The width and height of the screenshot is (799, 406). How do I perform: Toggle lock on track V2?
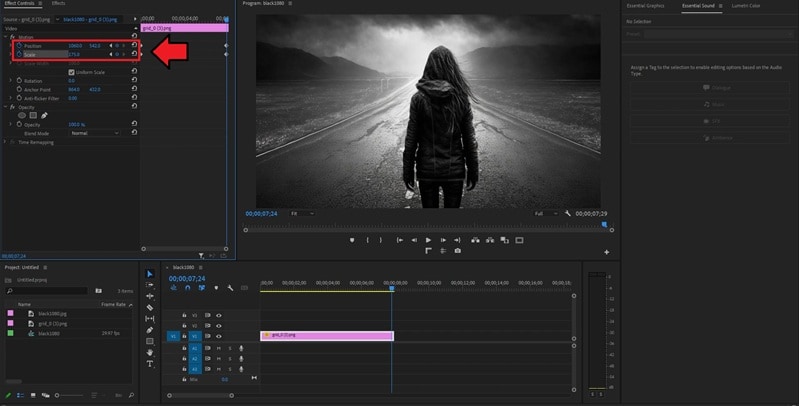[x=184, y=326]
